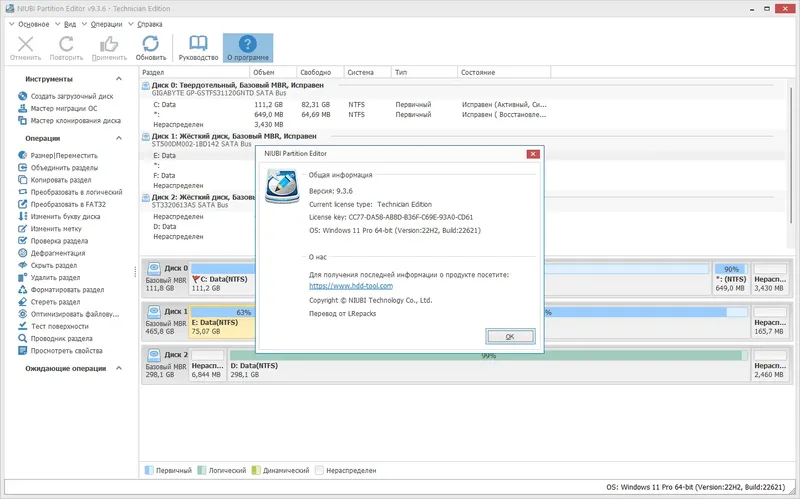Sort by the Раздел column header
Viewport: 800px width, 499px height.
click(x=194, y=72)
